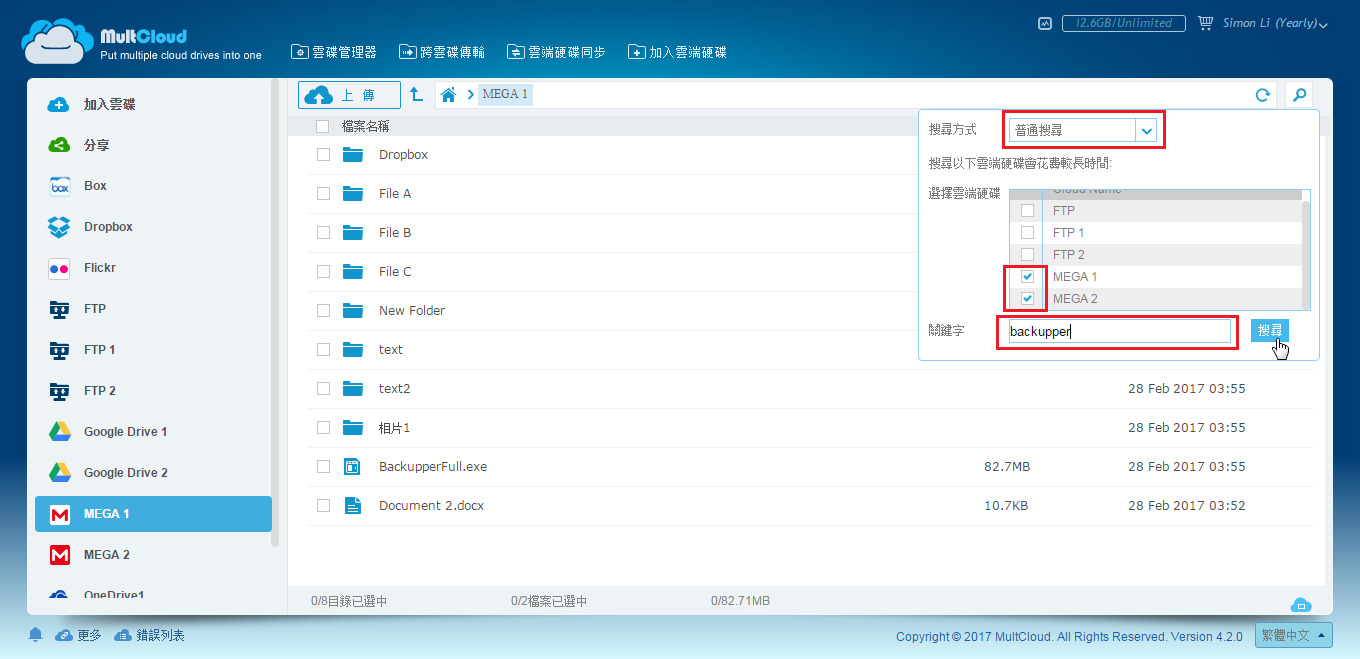Toggle select-all checkbox beside 檔案名稱
1360x659 pixels.
322,127
